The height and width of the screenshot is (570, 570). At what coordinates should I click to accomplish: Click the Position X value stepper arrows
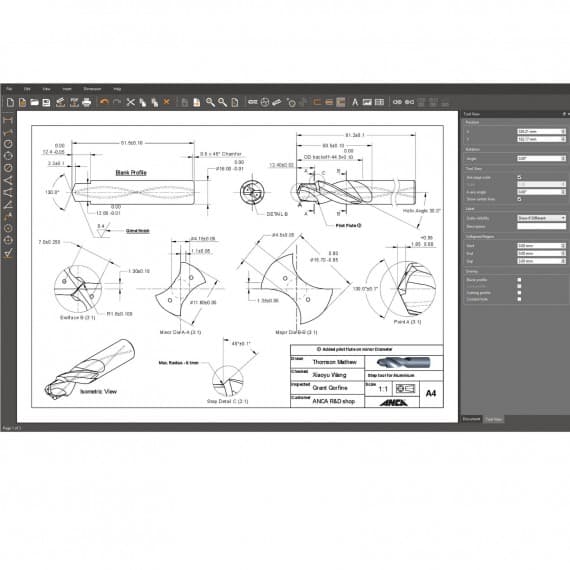pos(563,132)
